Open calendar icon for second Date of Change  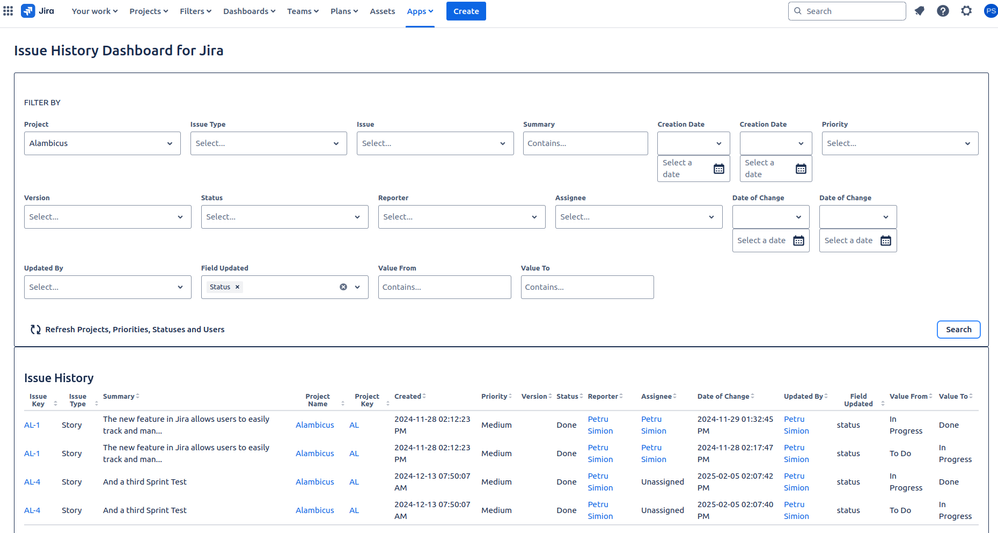tap(885, 241)
